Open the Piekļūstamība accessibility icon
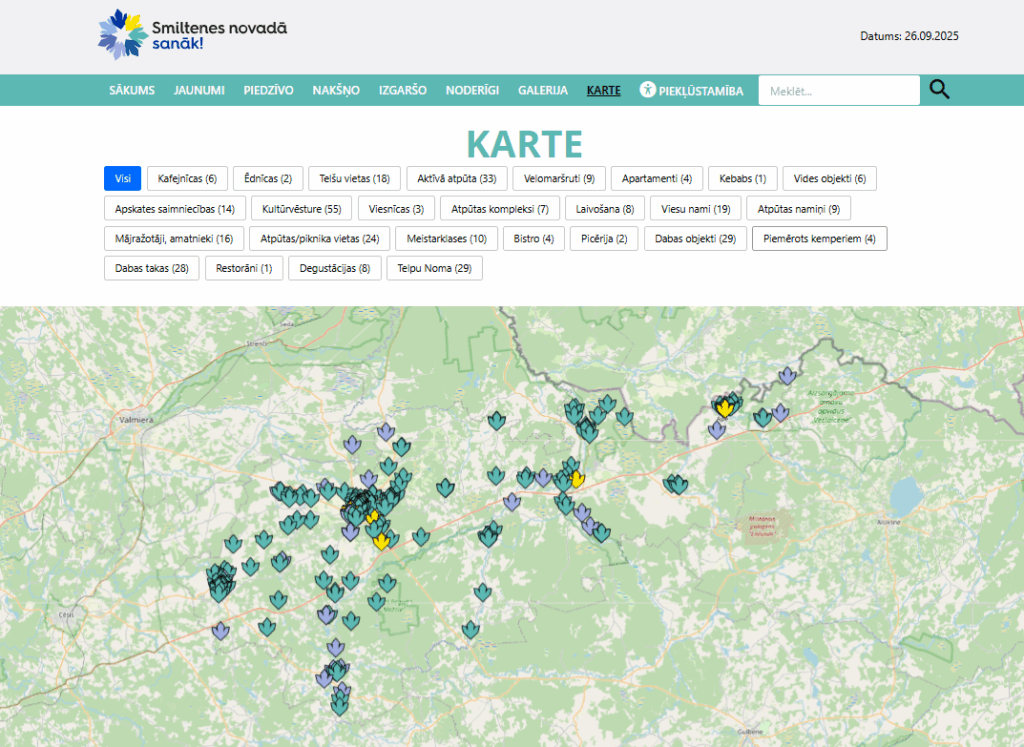 648,90
